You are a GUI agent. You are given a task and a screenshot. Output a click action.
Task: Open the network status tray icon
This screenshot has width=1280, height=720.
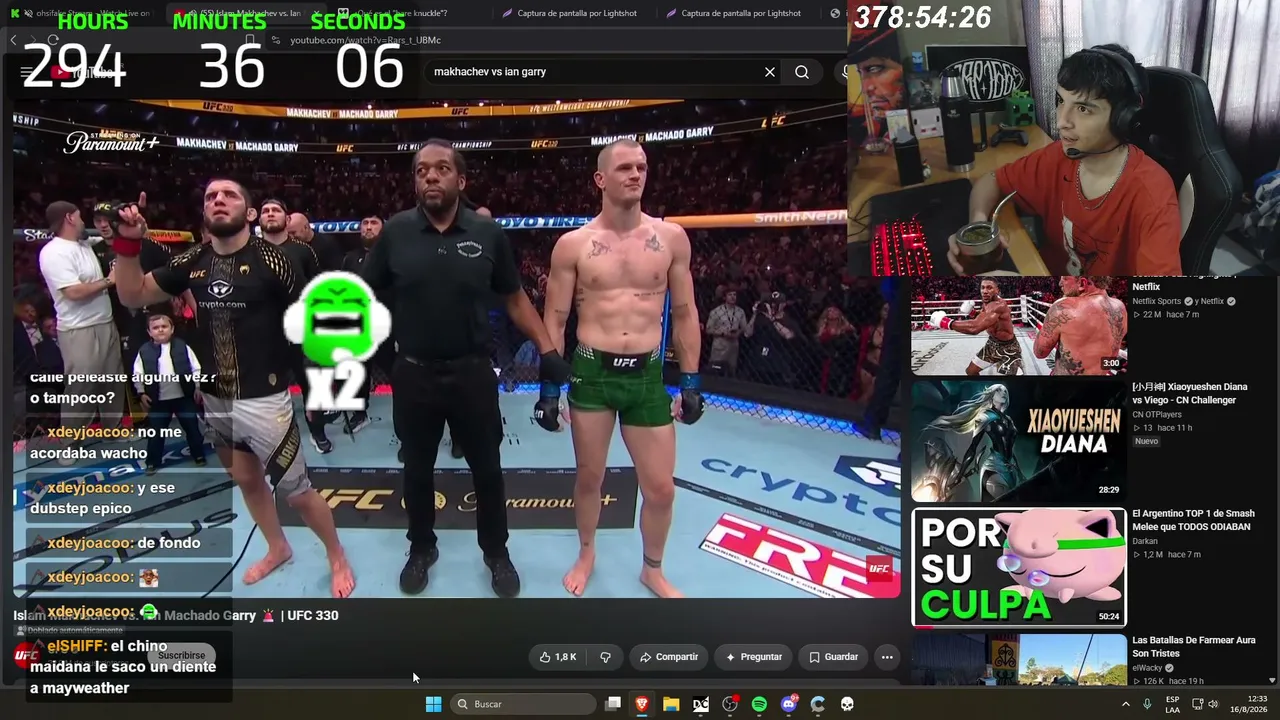1197,704
